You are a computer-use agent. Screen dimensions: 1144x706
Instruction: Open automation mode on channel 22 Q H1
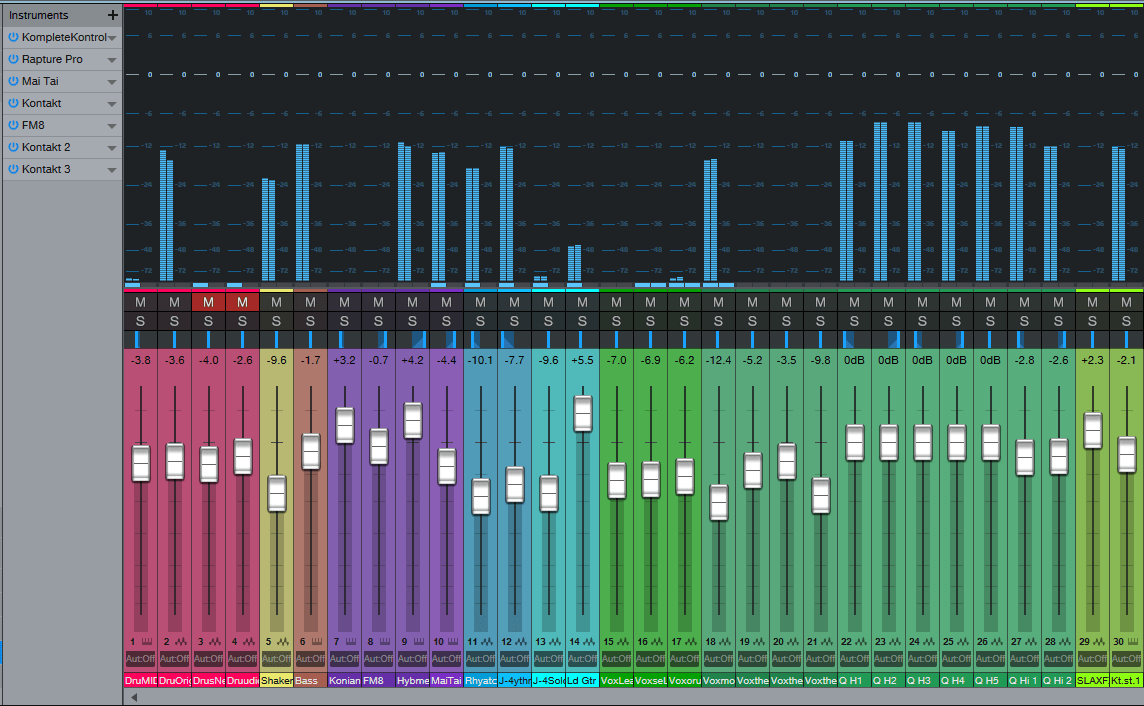(x=854, y=659)
